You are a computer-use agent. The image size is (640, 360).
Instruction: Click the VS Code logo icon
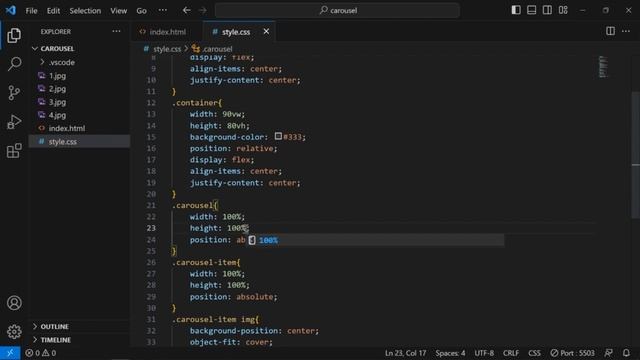coord(11,10)
